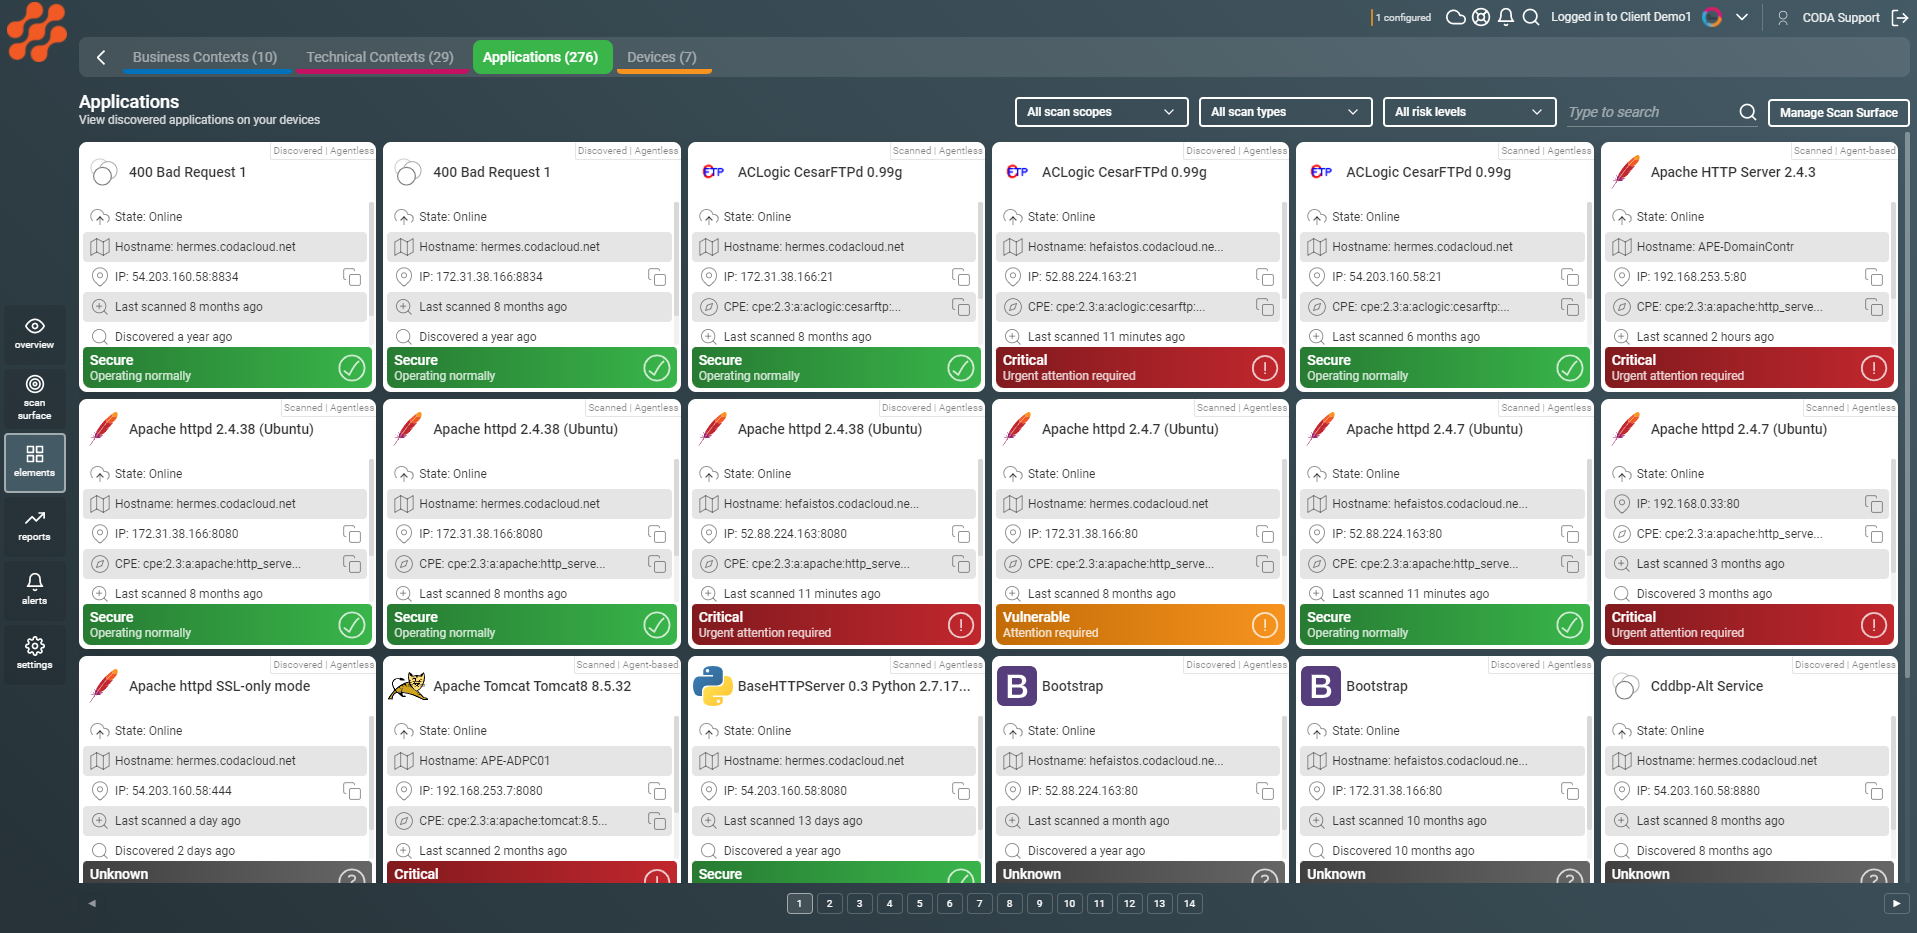Open the Client Demo1 account chevron dropdown
Image resolution: width=1917 pixels, height=933 pixels.
(1742, 17)
